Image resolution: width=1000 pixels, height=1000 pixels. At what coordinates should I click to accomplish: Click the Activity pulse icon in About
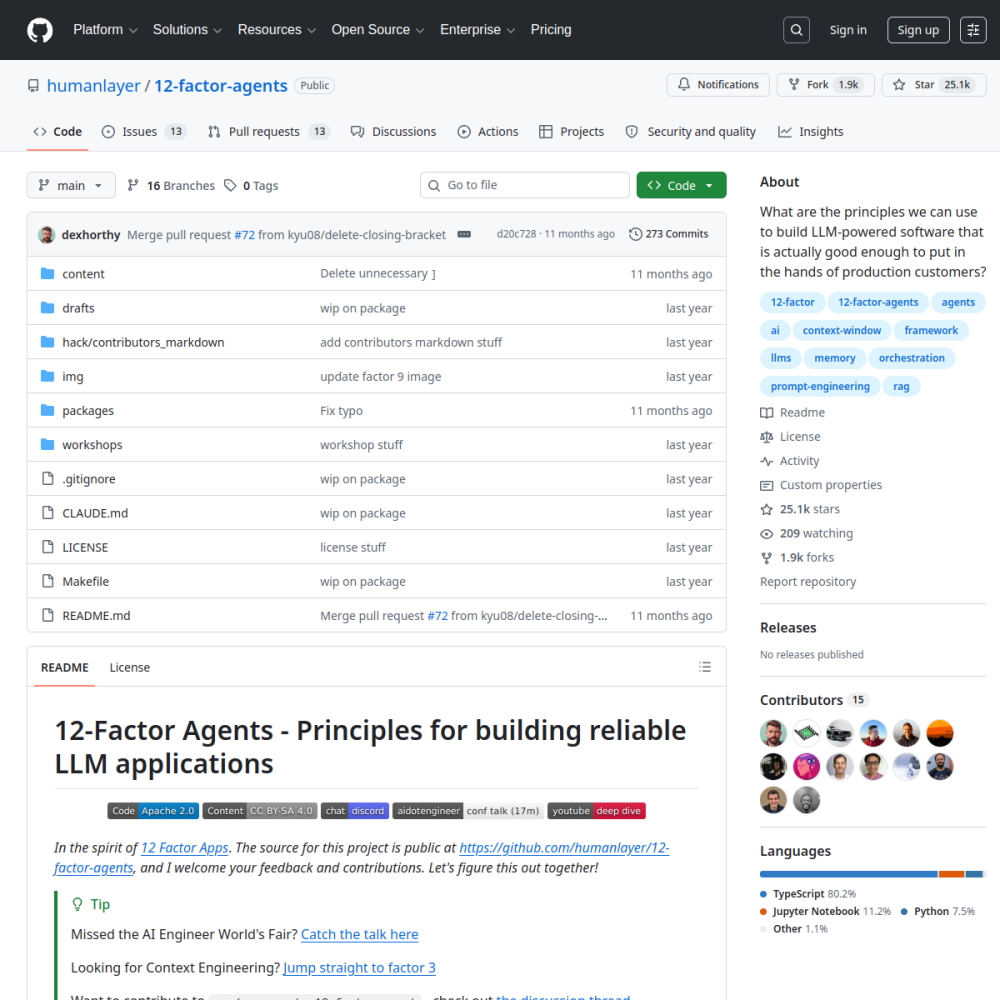(767, 461)
